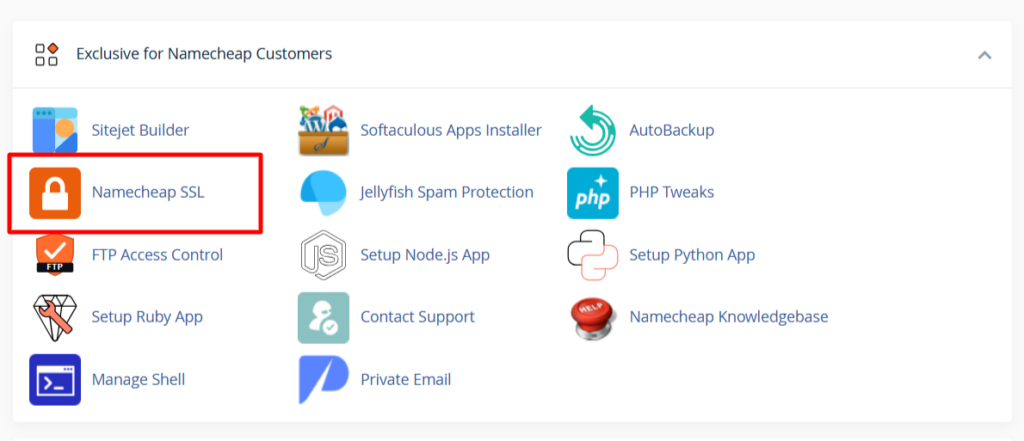Click the PHP Tweaks blue icon
The width and height of the screenshot is (1024, 441).
point(592,193)
